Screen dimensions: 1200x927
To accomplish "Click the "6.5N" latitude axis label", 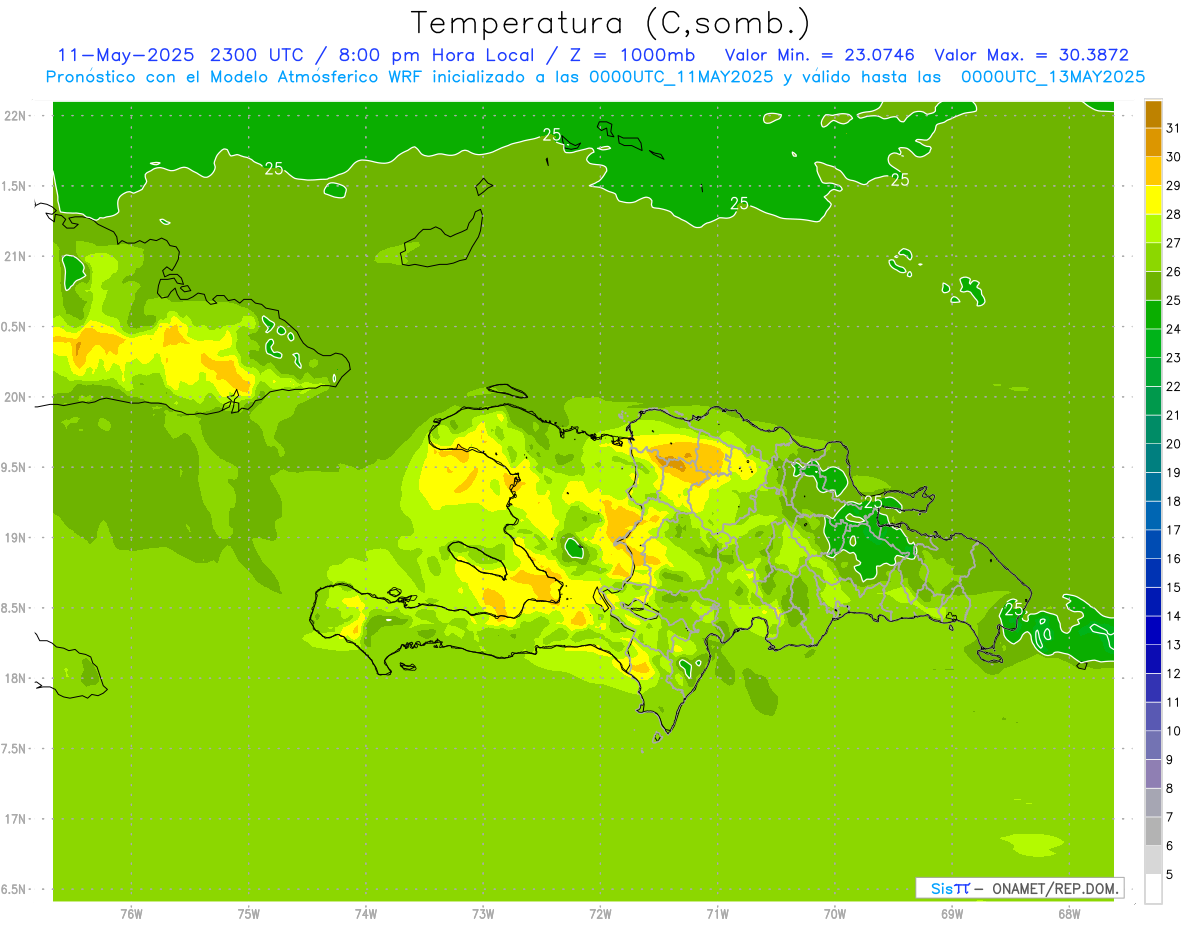I will pos(15,890).
